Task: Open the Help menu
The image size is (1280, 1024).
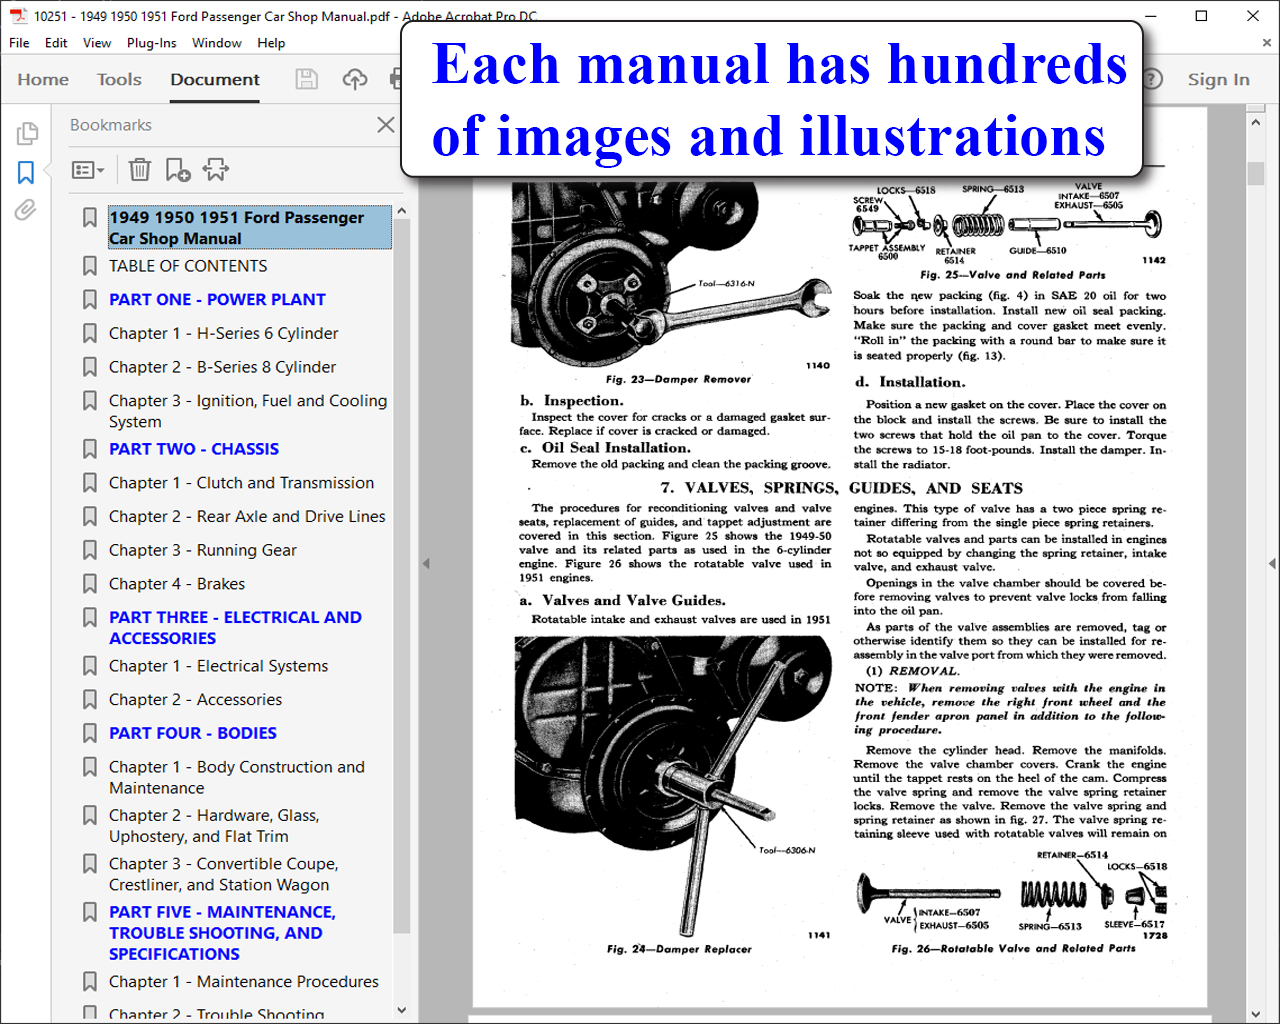Action: pyautogui.click(x=271, y=43)
